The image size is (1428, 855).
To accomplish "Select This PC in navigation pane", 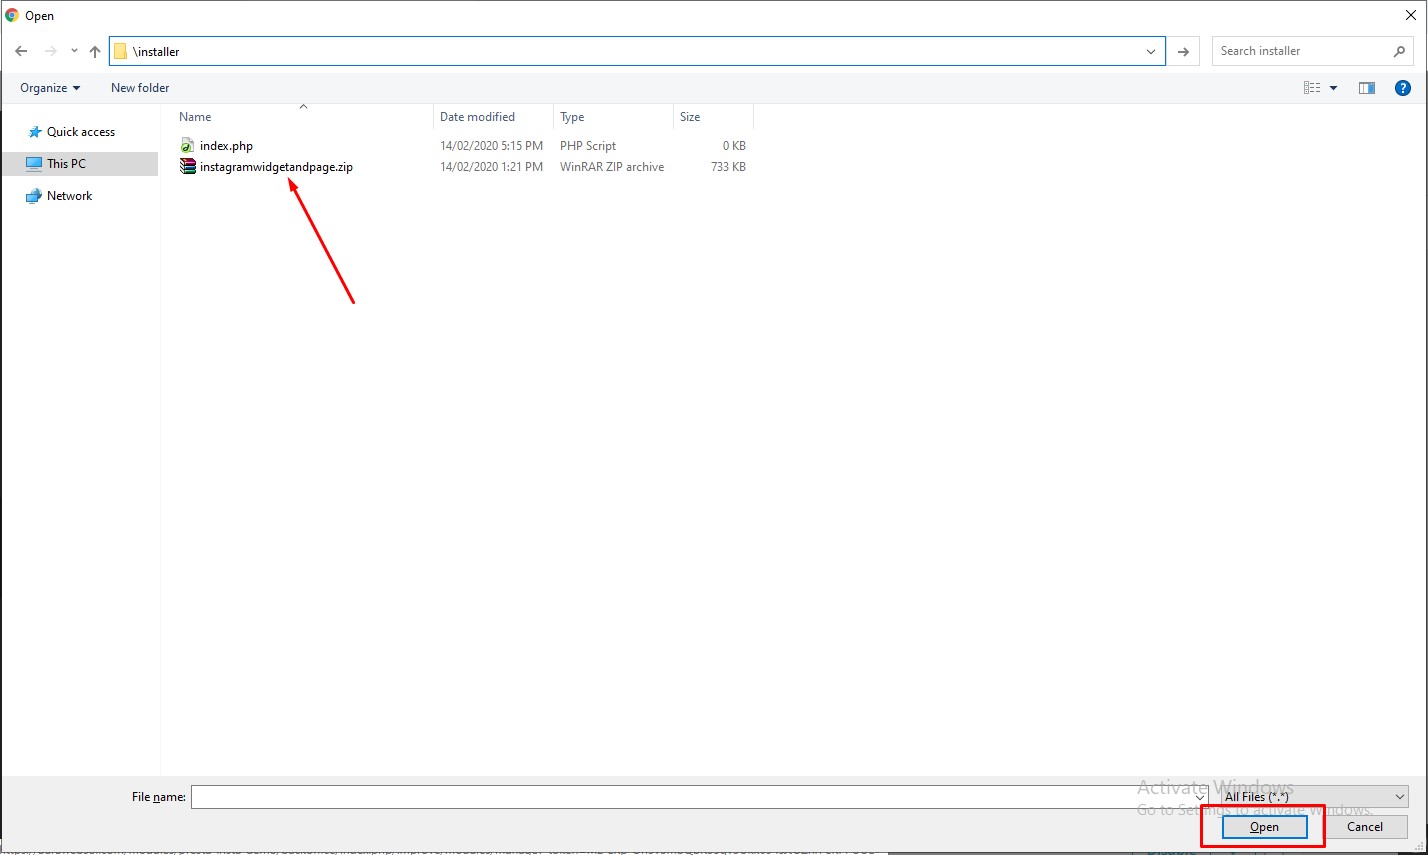I will click(66, 164).
